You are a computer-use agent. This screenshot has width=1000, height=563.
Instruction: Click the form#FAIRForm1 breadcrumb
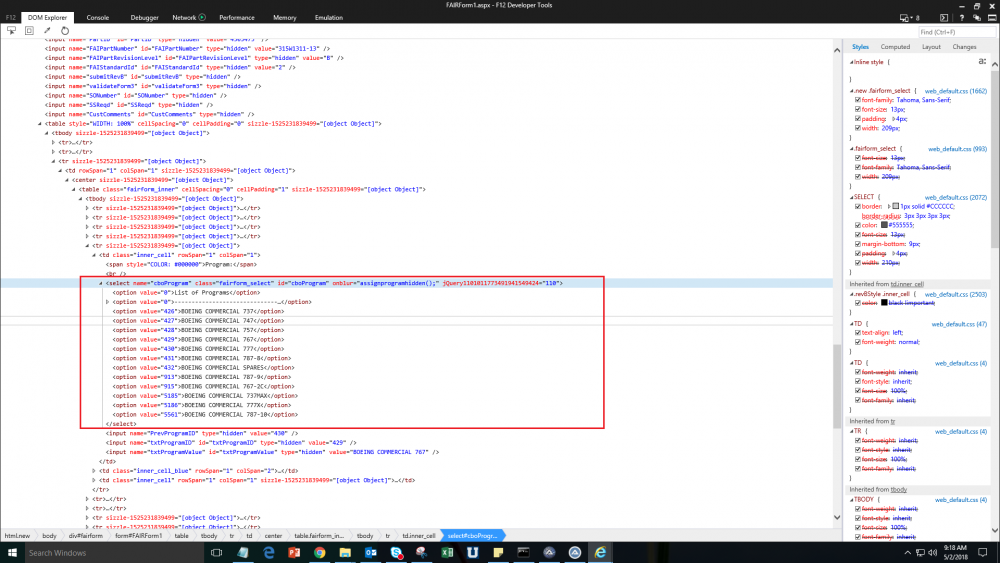tap(138, 535)
